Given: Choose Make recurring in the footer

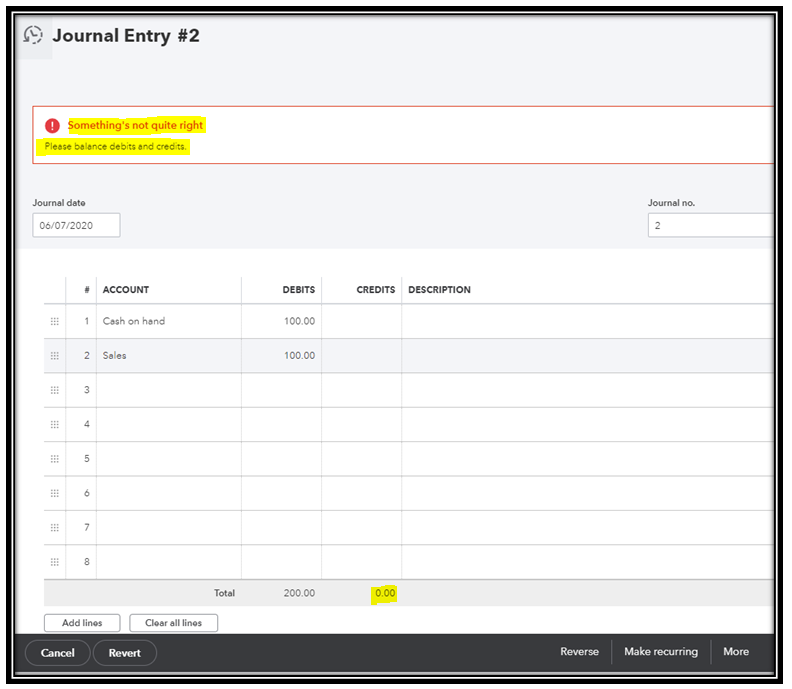Looking at the screenshot, I should click(x=661, y=652).
